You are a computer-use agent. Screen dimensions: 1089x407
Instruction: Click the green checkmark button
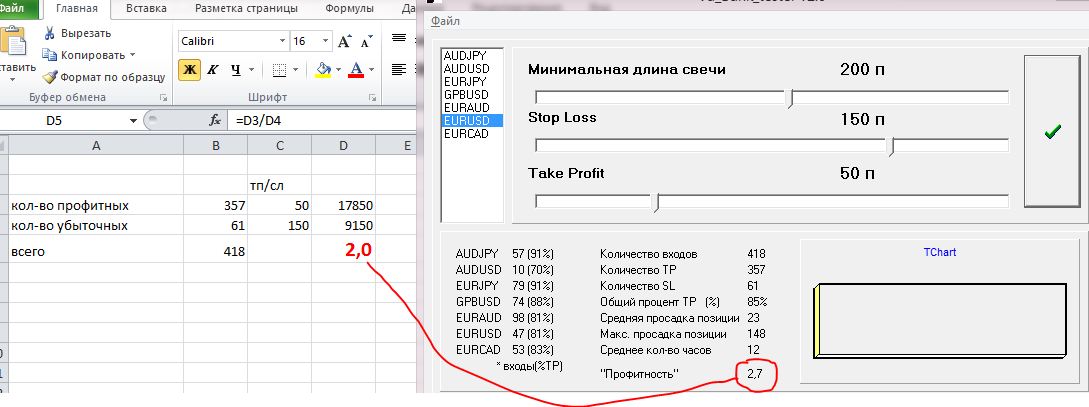click(1052, 132)
